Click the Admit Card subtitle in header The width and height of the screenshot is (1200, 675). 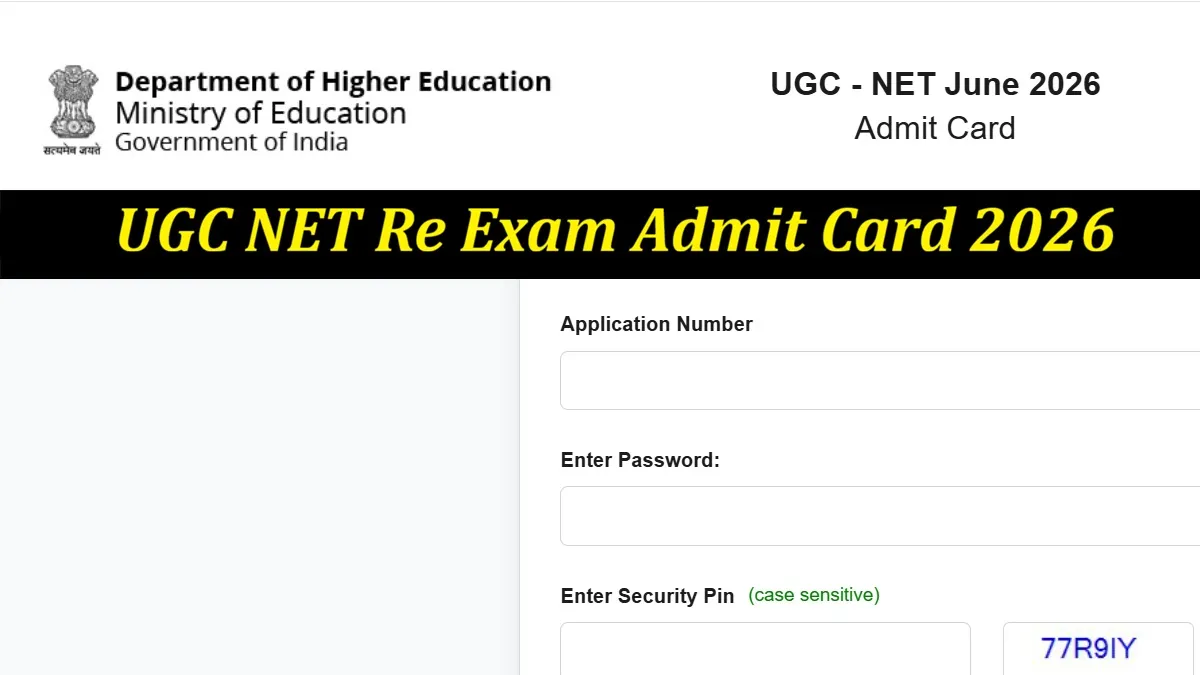[935, 128]
